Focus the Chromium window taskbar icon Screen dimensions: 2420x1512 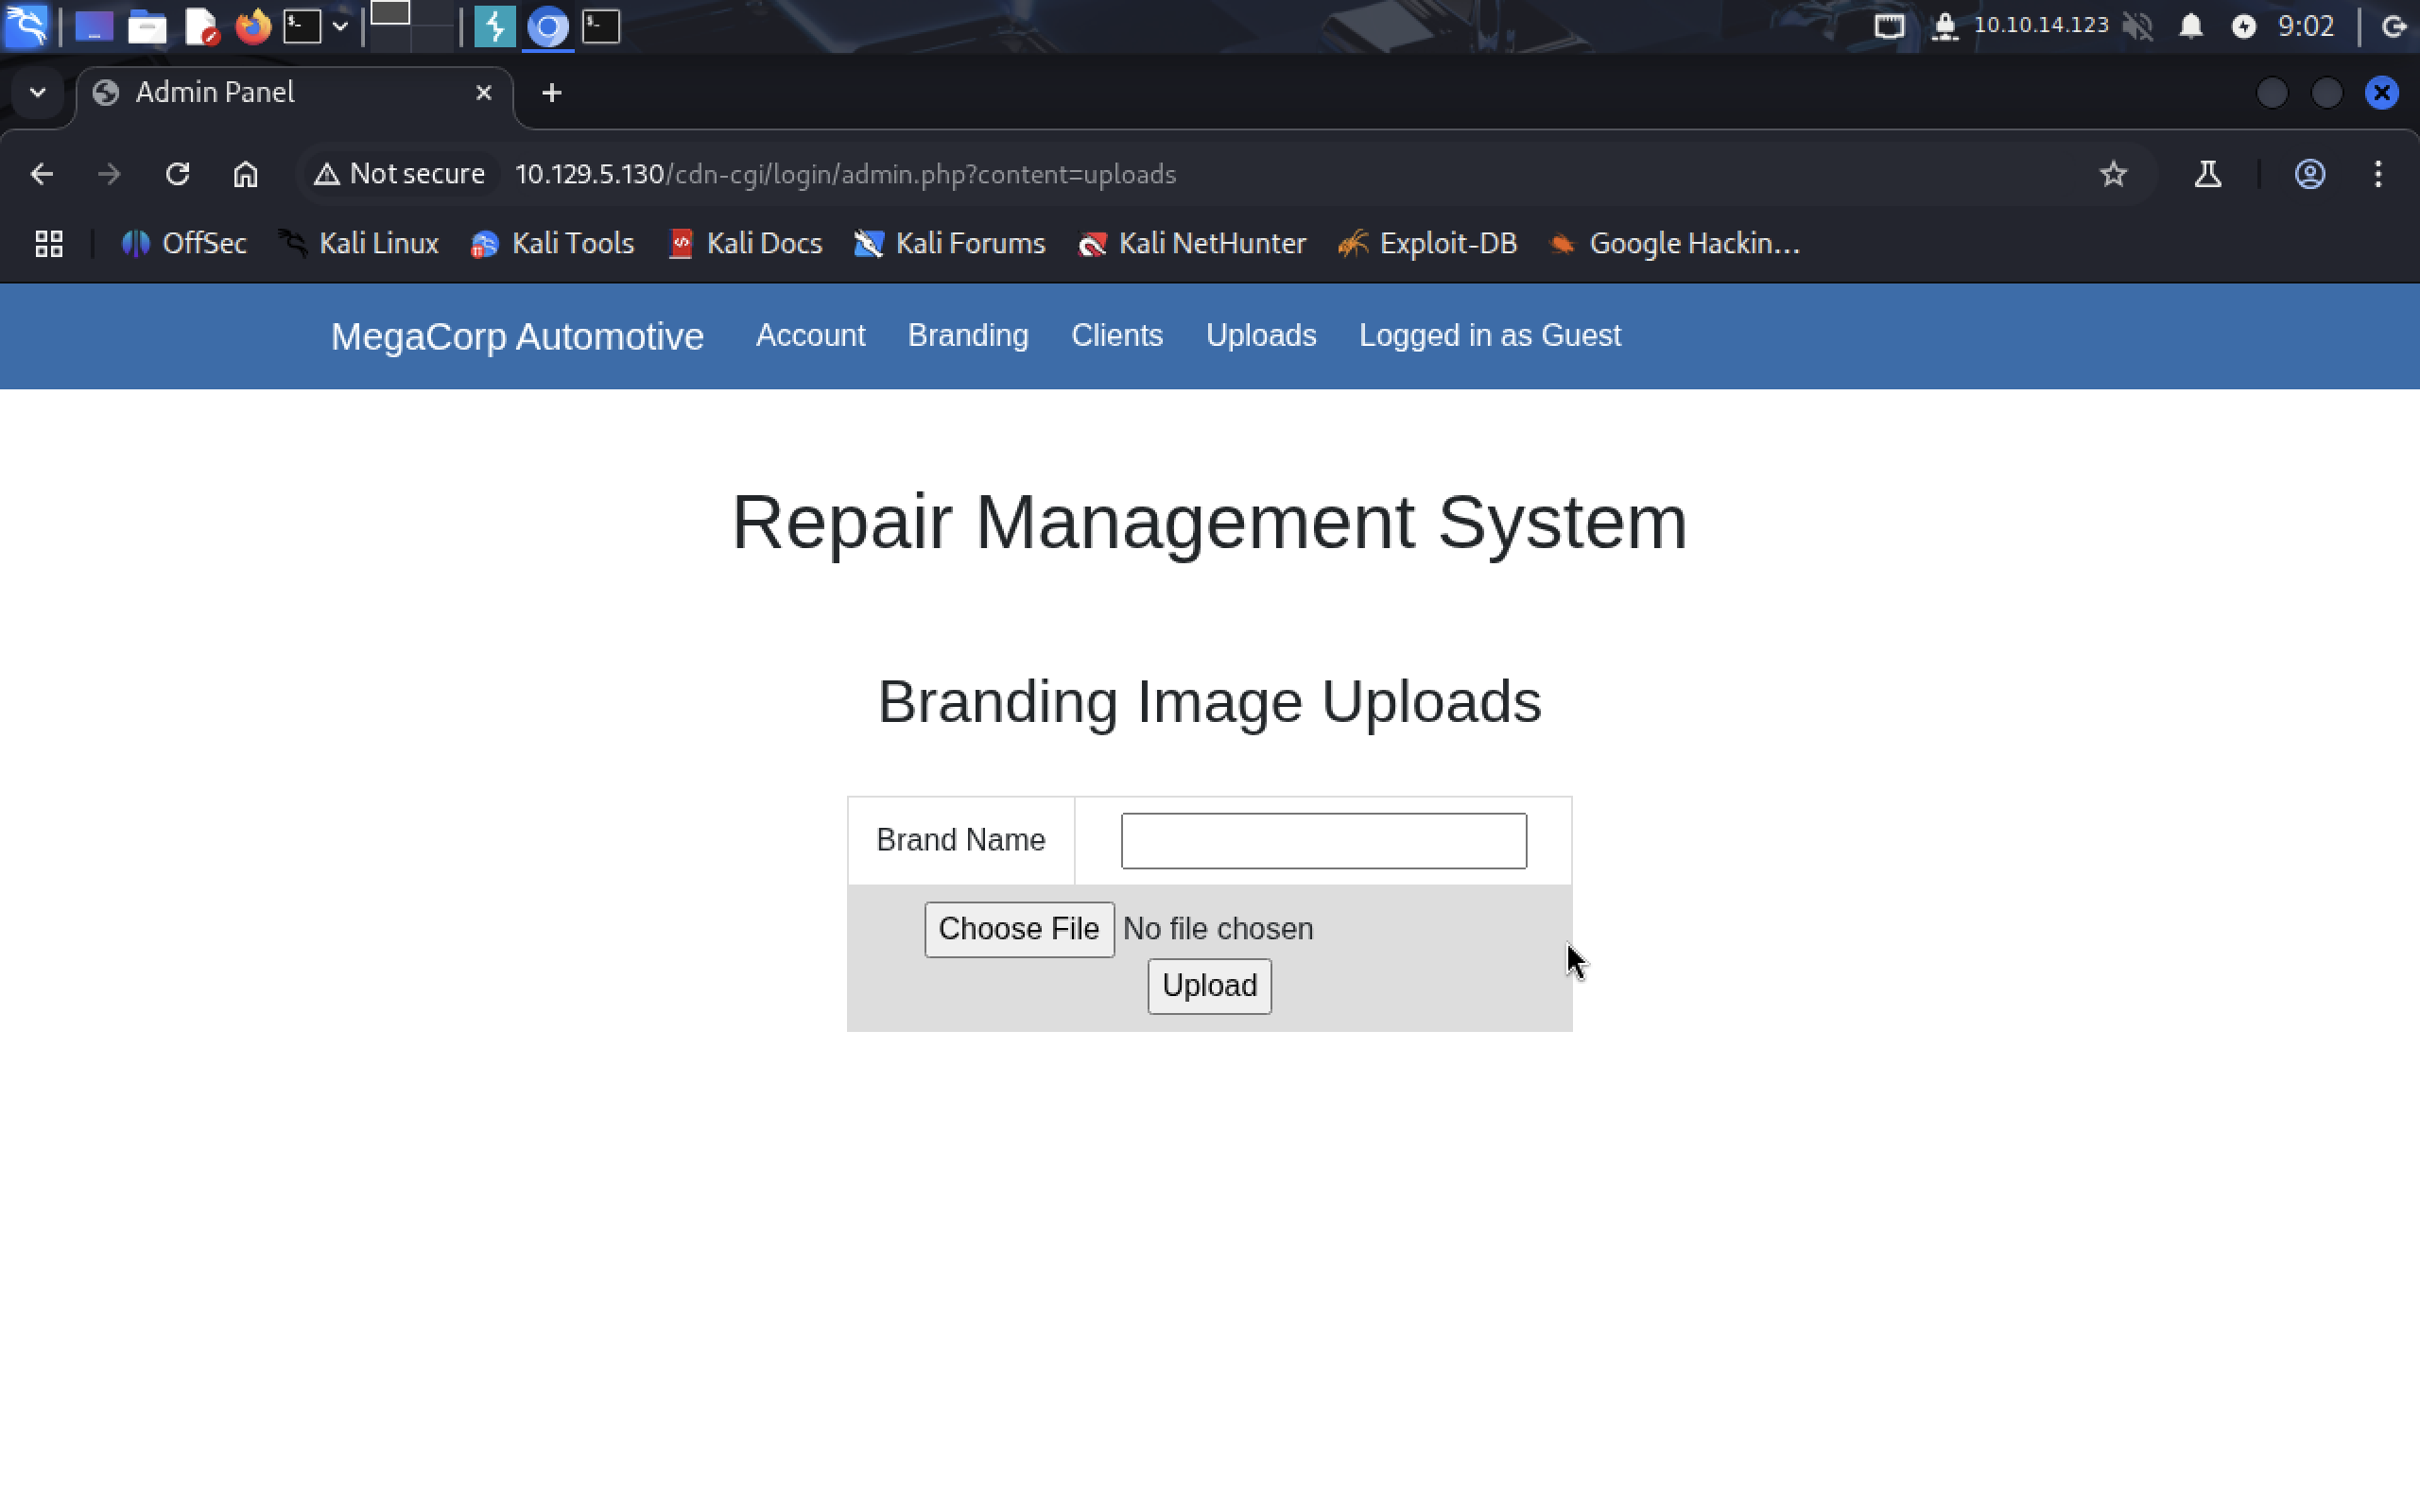click(548, 26)
